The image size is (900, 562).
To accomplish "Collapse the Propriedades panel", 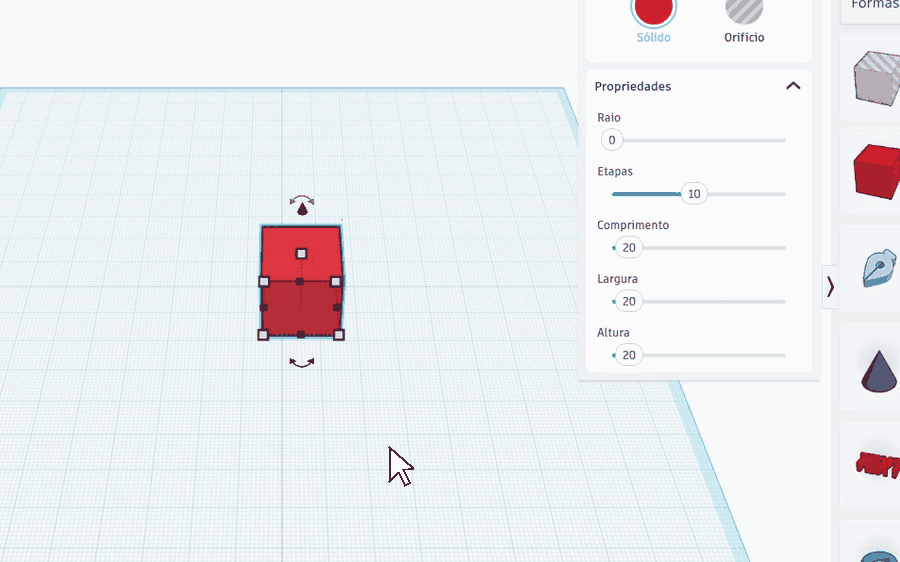I will pyautogui.click(x=793, y=86).
